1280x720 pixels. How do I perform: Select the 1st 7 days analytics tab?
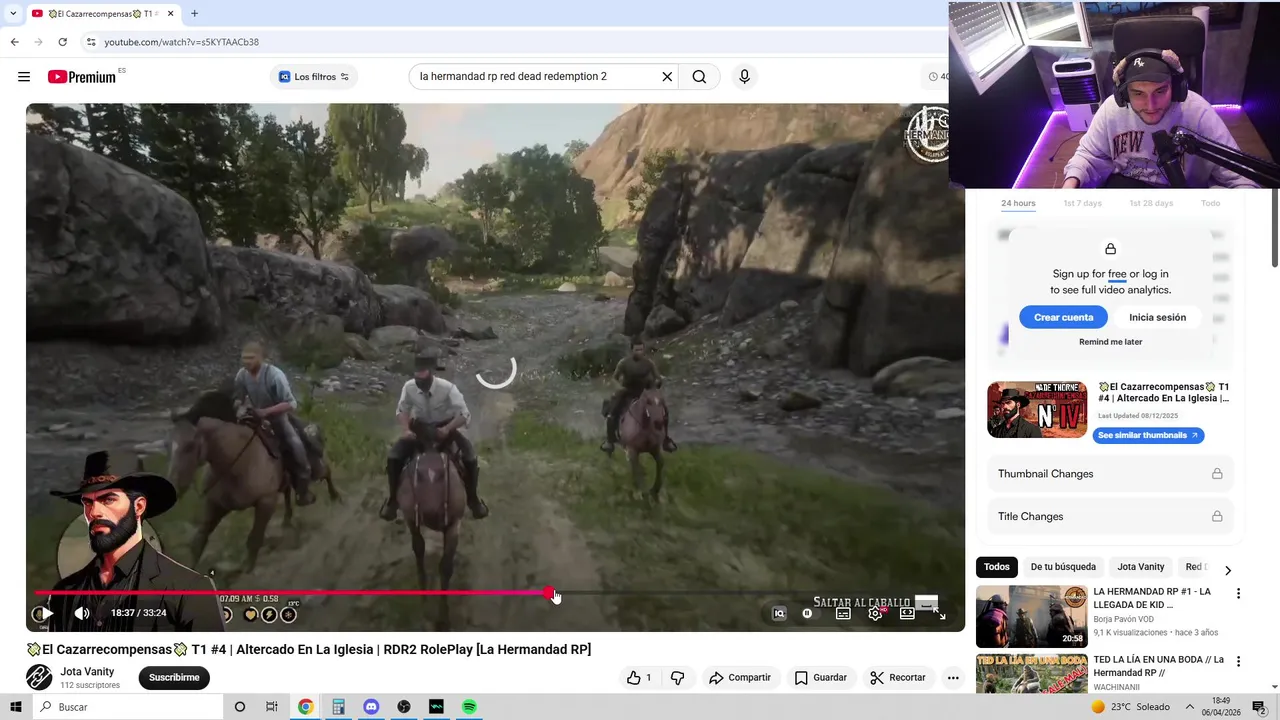pyautogui.click(x=1082, y=203)
